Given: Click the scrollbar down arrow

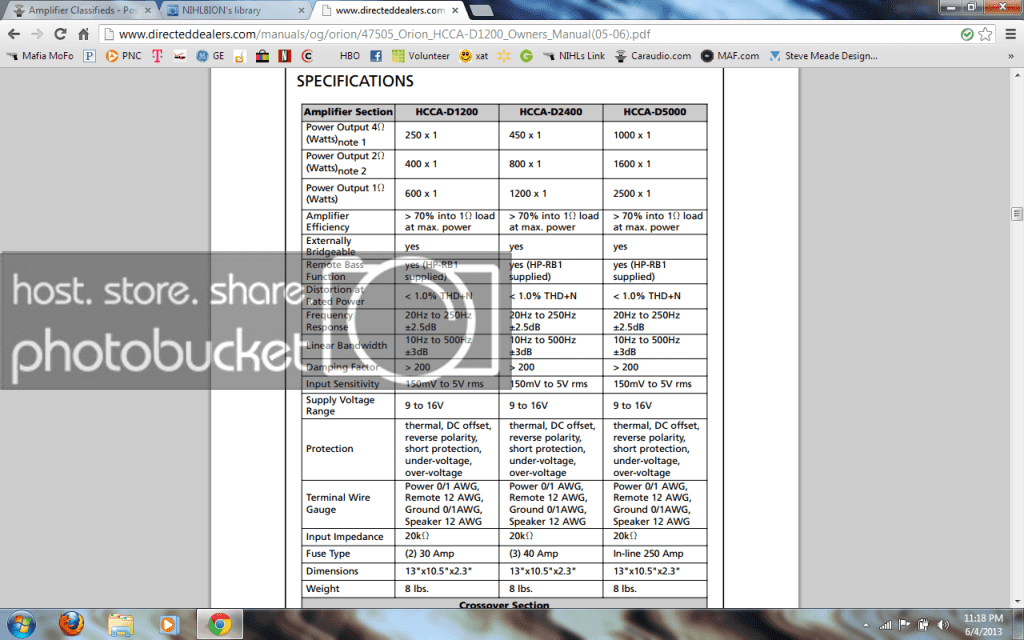Looking at the screenshot, I should click(x=1016, y=601).
